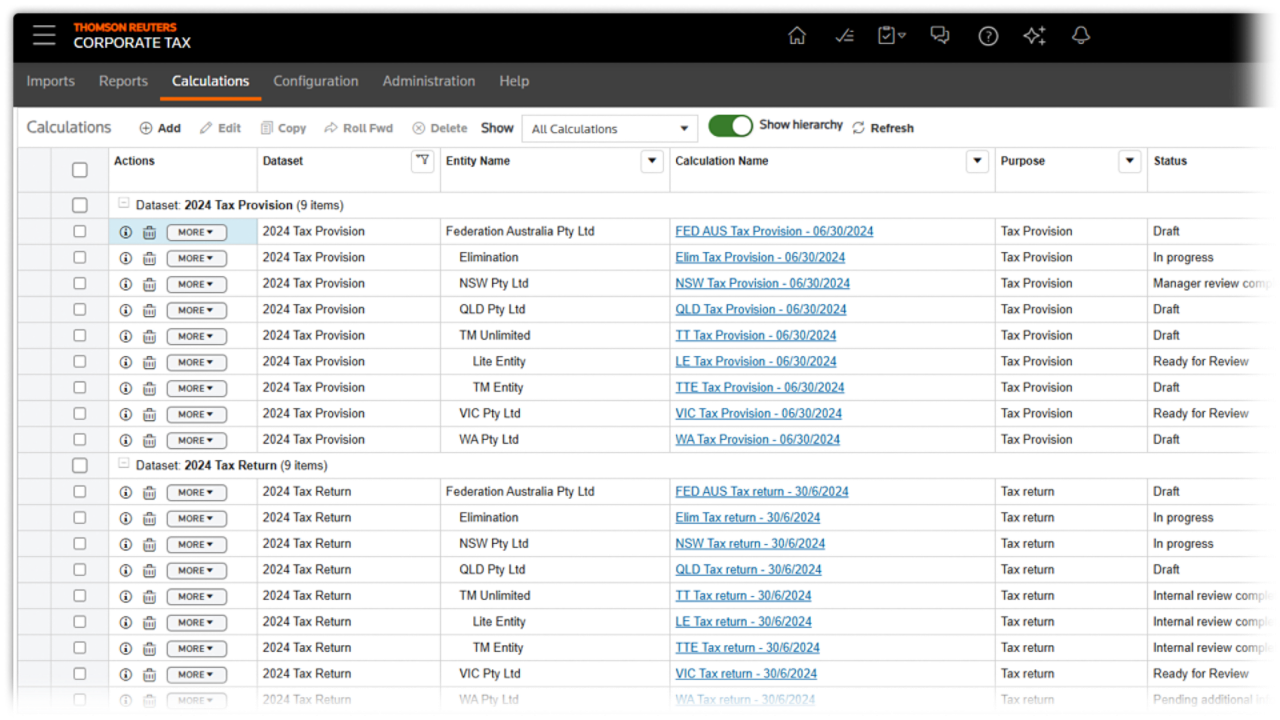Click the Add calculation button
The width and height of the screenshot is (1280, 720).
(x=160, y=128)
